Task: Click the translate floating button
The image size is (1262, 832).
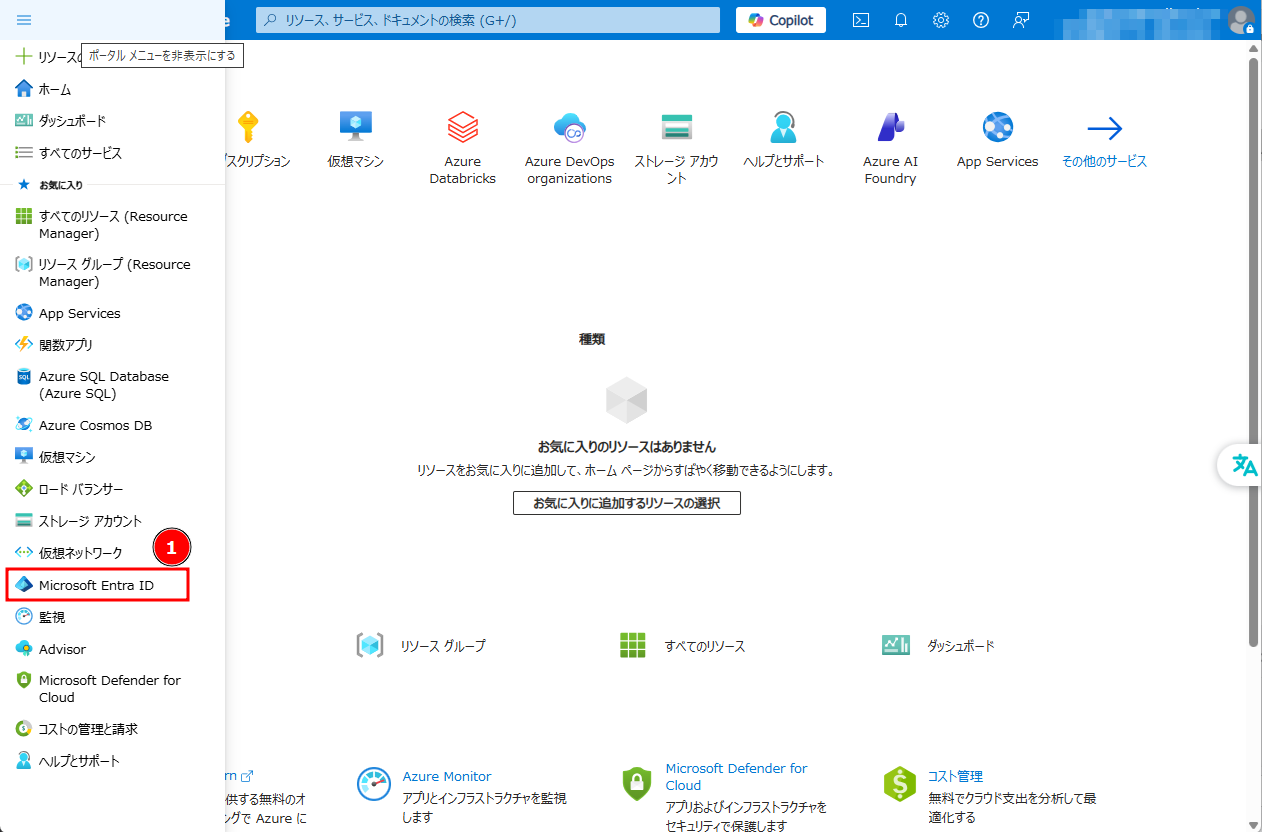Action: [1243, 465]
